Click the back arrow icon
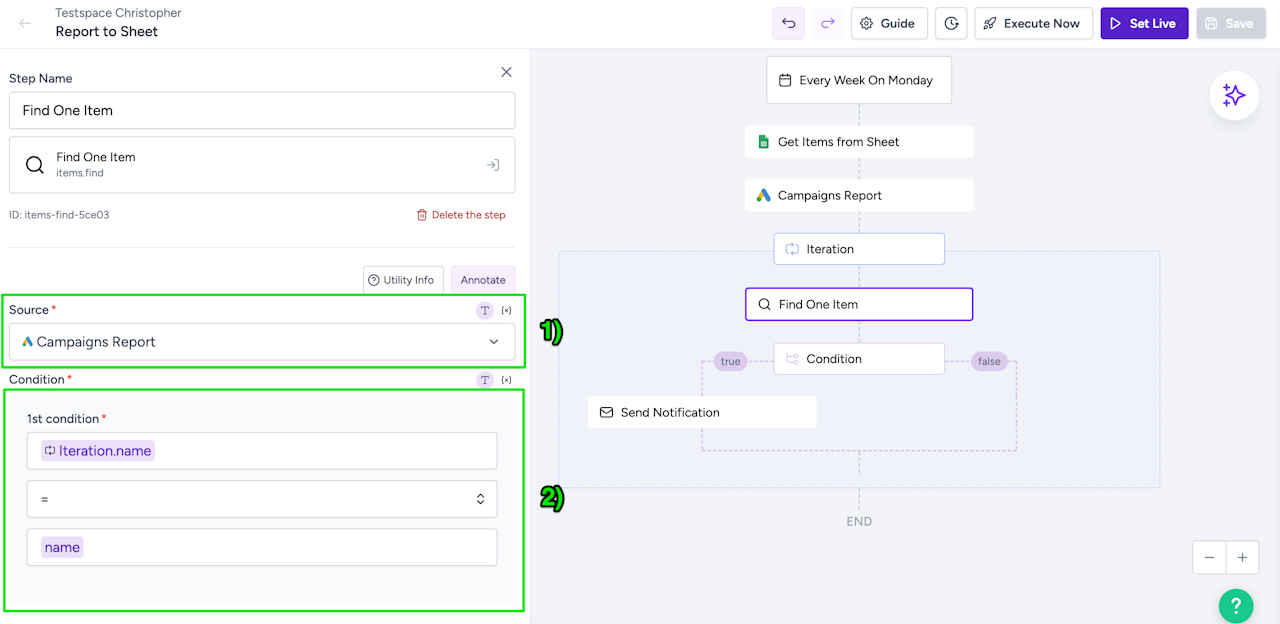 (25, 23)
